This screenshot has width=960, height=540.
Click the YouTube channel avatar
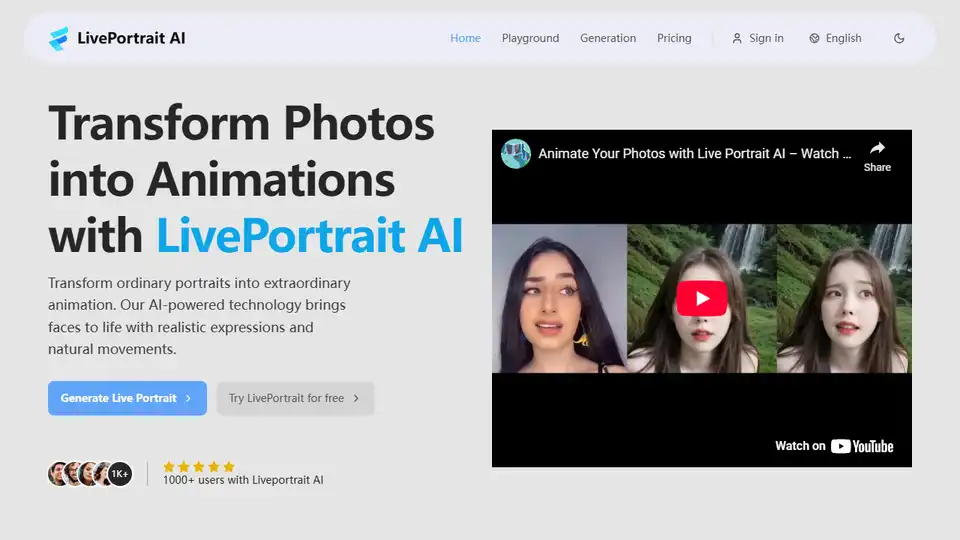pos(516,154)
